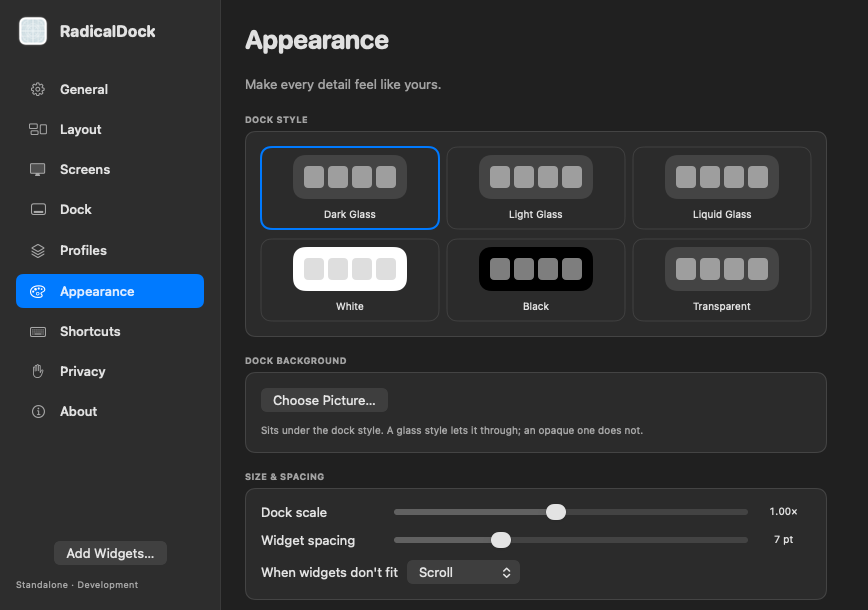
Task: Click the RadicalDock title text
Action: click(x=107, y=32)
